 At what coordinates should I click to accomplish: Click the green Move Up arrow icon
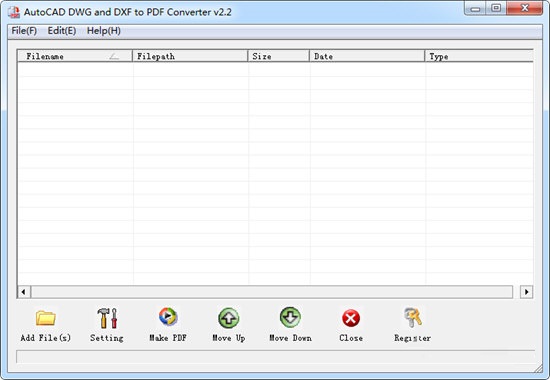click(x=229, y=318)
